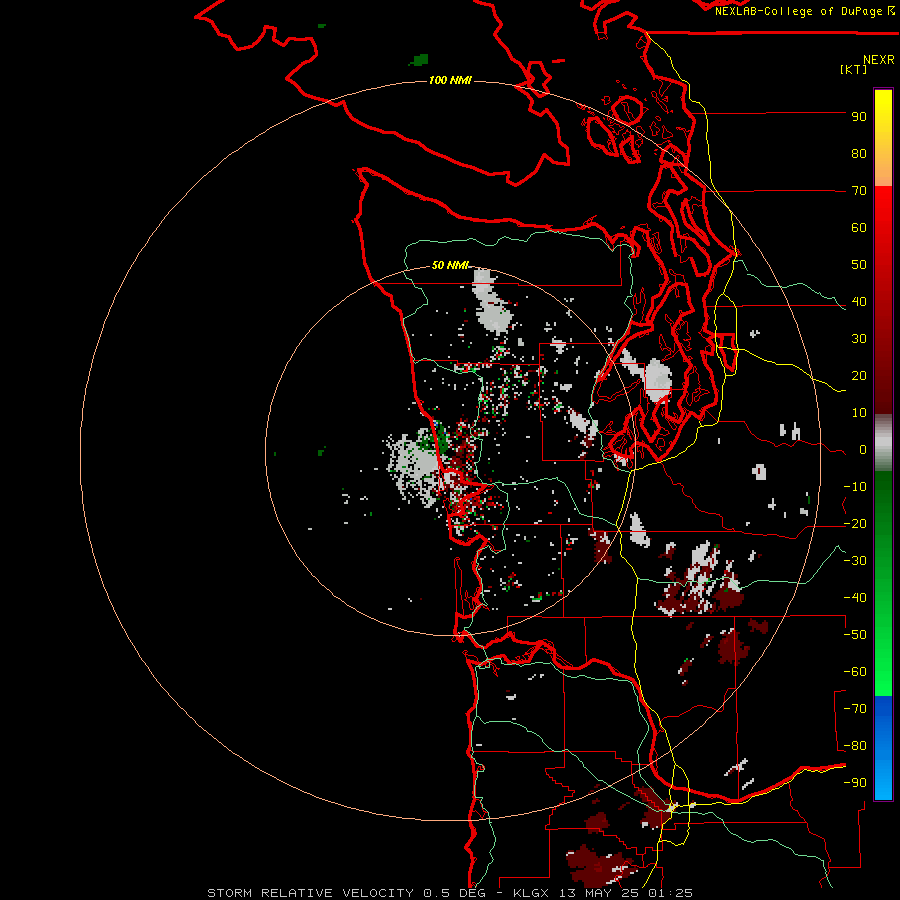Click the 0.5 DEG elevation text in caption
This screenshot has width=900, height=900.
pos(454,893)
